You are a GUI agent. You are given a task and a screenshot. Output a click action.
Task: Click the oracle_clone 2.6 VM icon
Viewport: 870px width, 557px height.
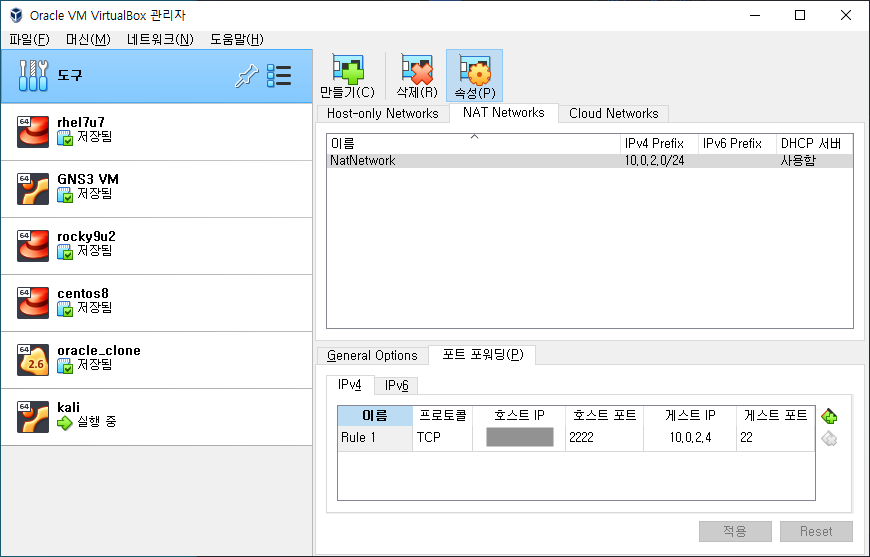pos(33,359)
